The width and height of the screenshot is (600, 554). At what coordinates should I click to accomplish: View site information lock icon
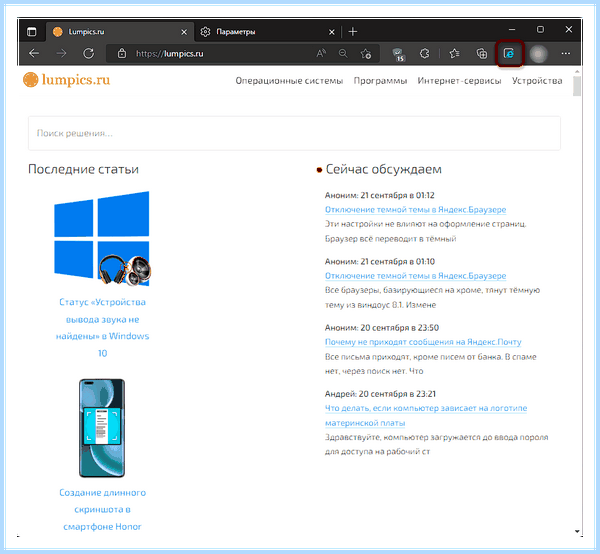(122, 54)
